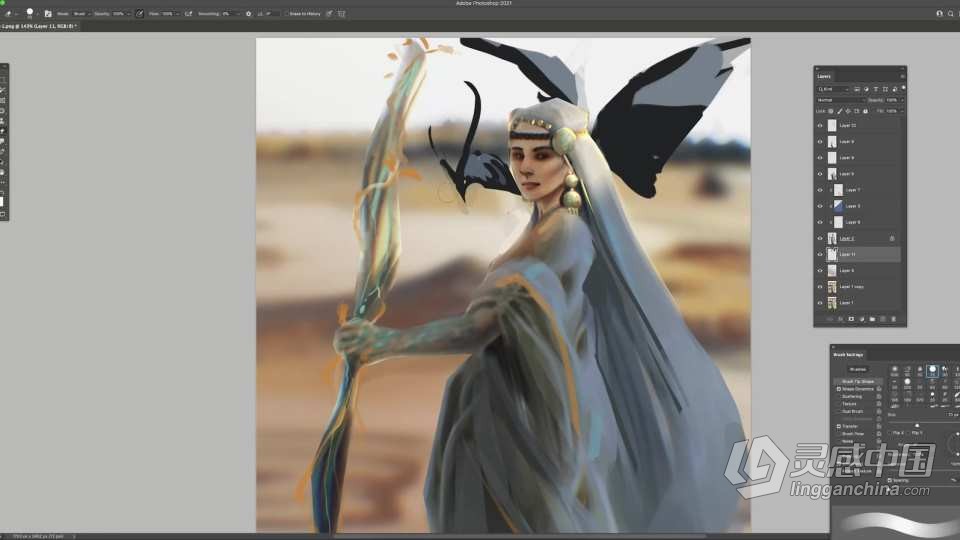Hide Layer 11 with its eye icon

coord(820,254)
